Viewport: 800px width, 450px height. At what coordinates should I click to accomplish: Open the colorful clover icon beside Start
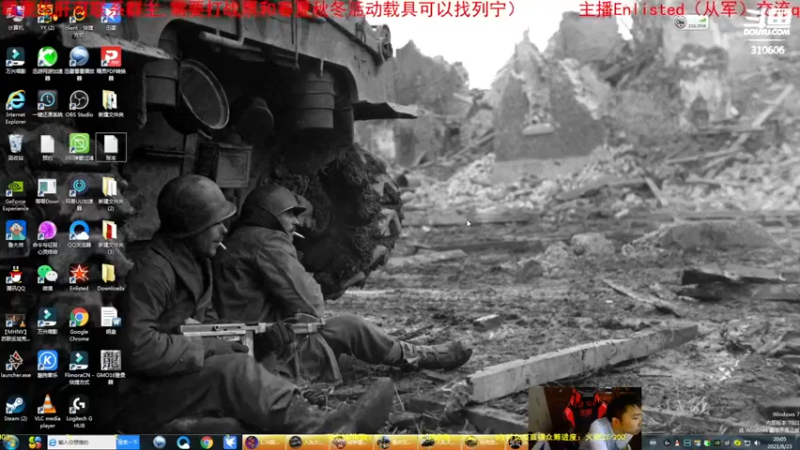click(35, 442)
